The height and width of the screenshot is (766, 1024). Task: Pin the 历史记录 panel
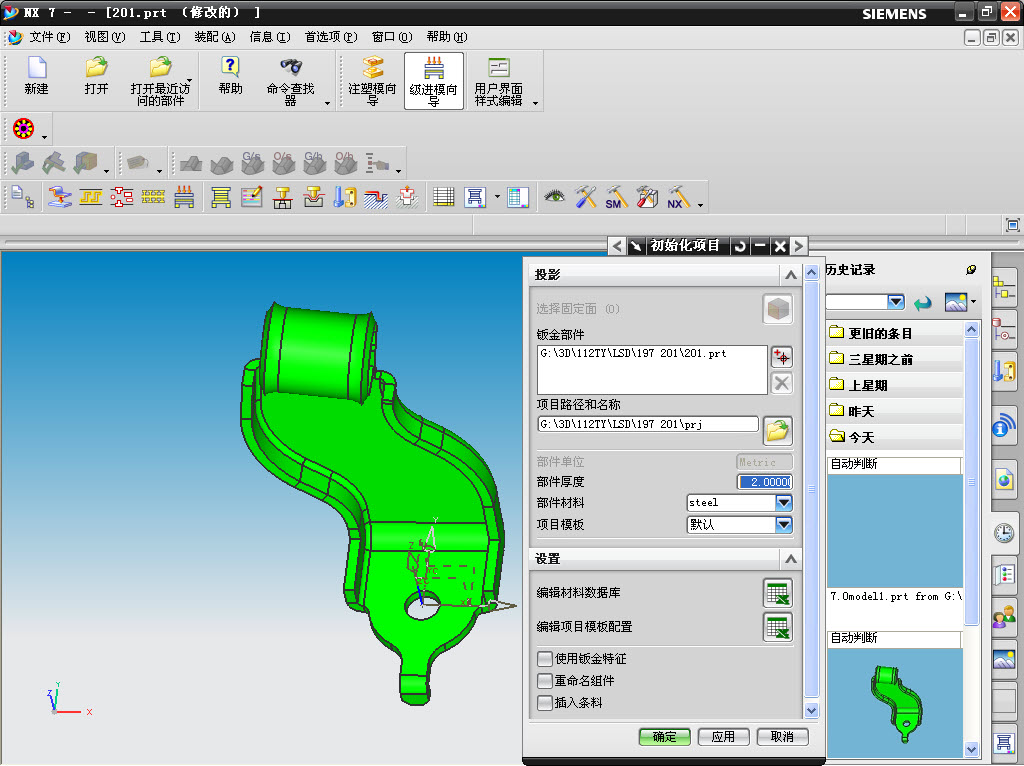click(x=971, y=270)
